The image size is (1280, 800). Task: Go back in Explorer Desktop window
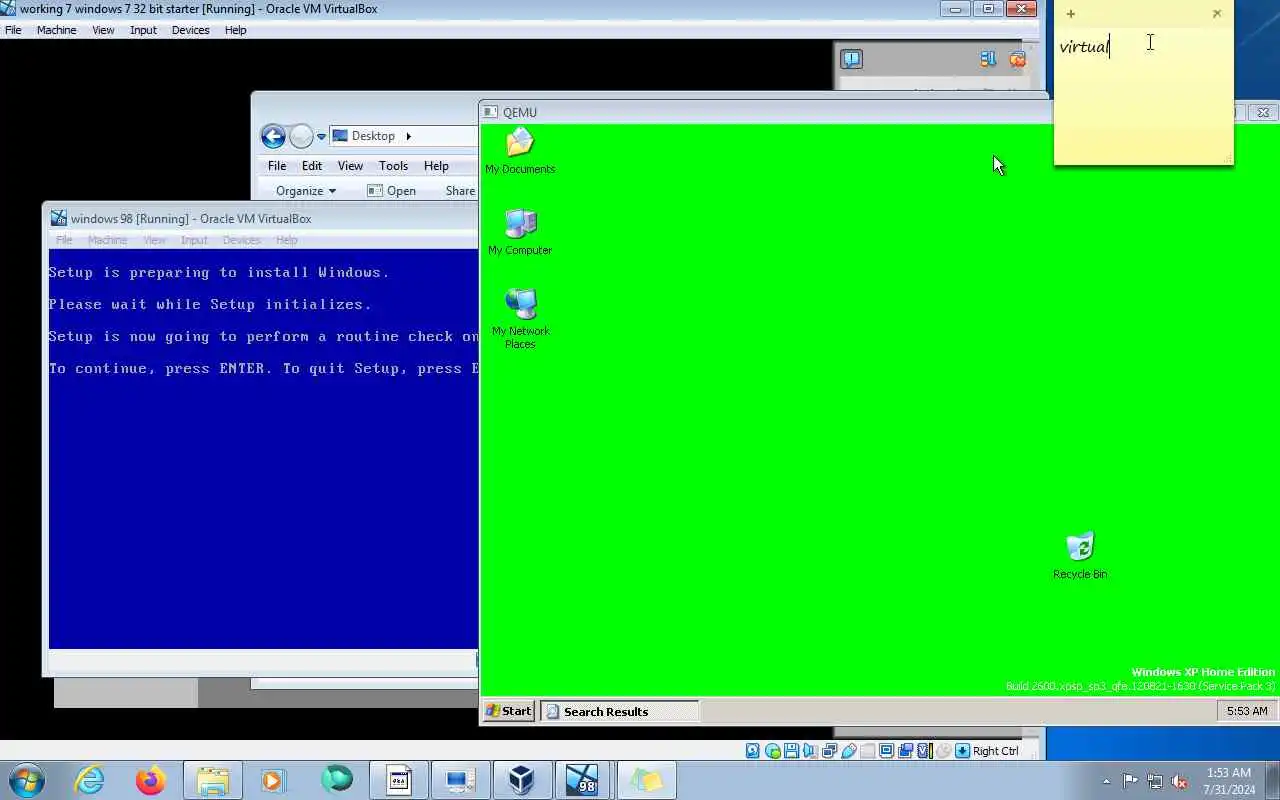[273, 136]
